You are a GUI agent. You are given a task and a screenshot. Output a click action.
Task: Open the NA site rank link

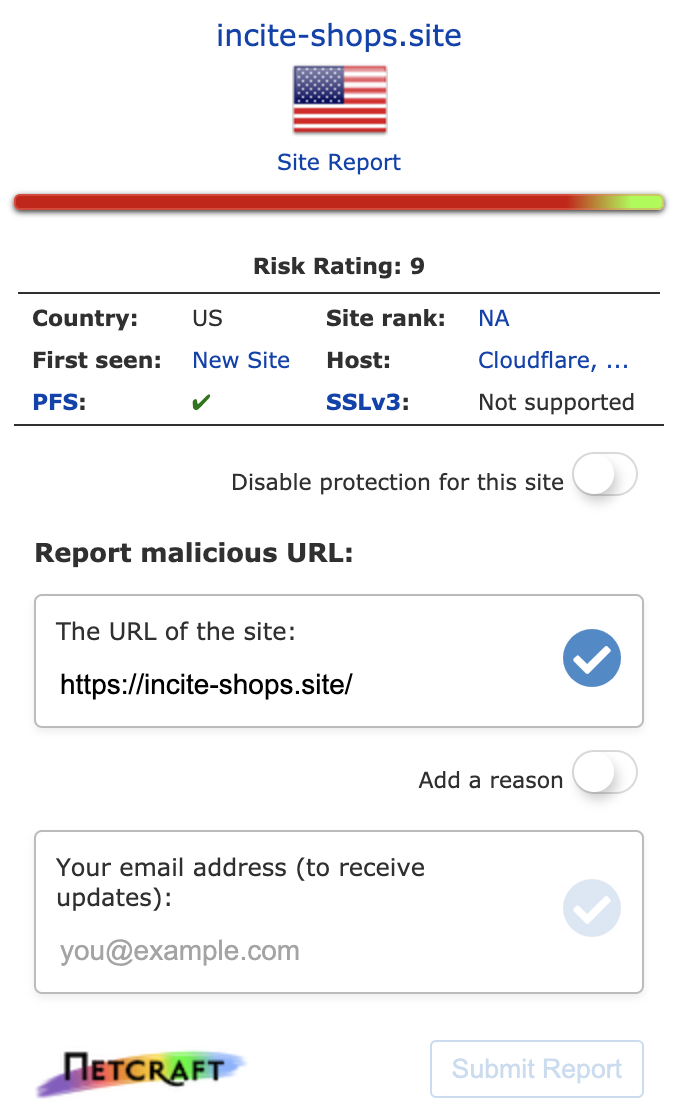click(494, 318)
